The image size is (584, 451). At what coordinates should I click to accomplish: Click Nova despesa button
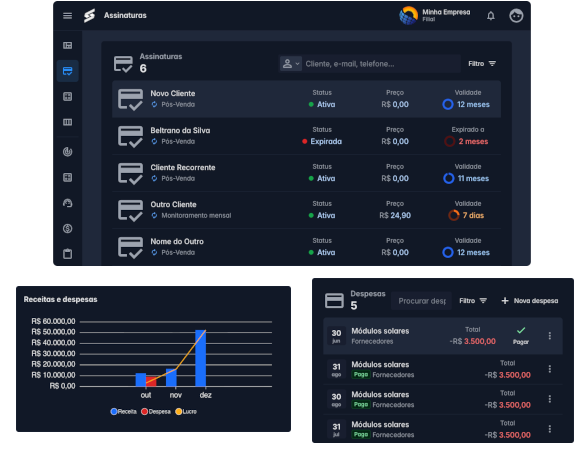pyautogui.click(x=530, y=301)
